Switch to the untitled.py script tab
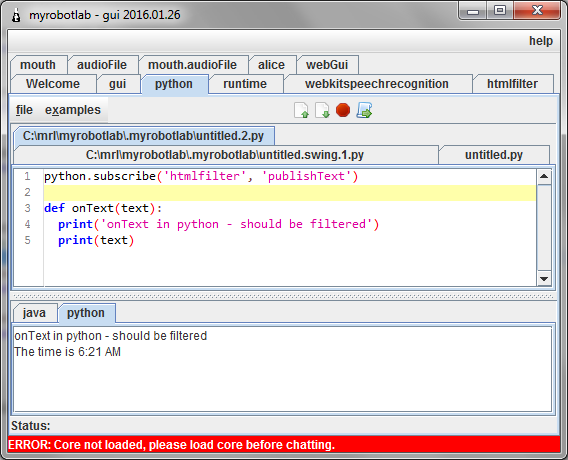The height and width of the screenshot is (460, 568). [494, 155]
